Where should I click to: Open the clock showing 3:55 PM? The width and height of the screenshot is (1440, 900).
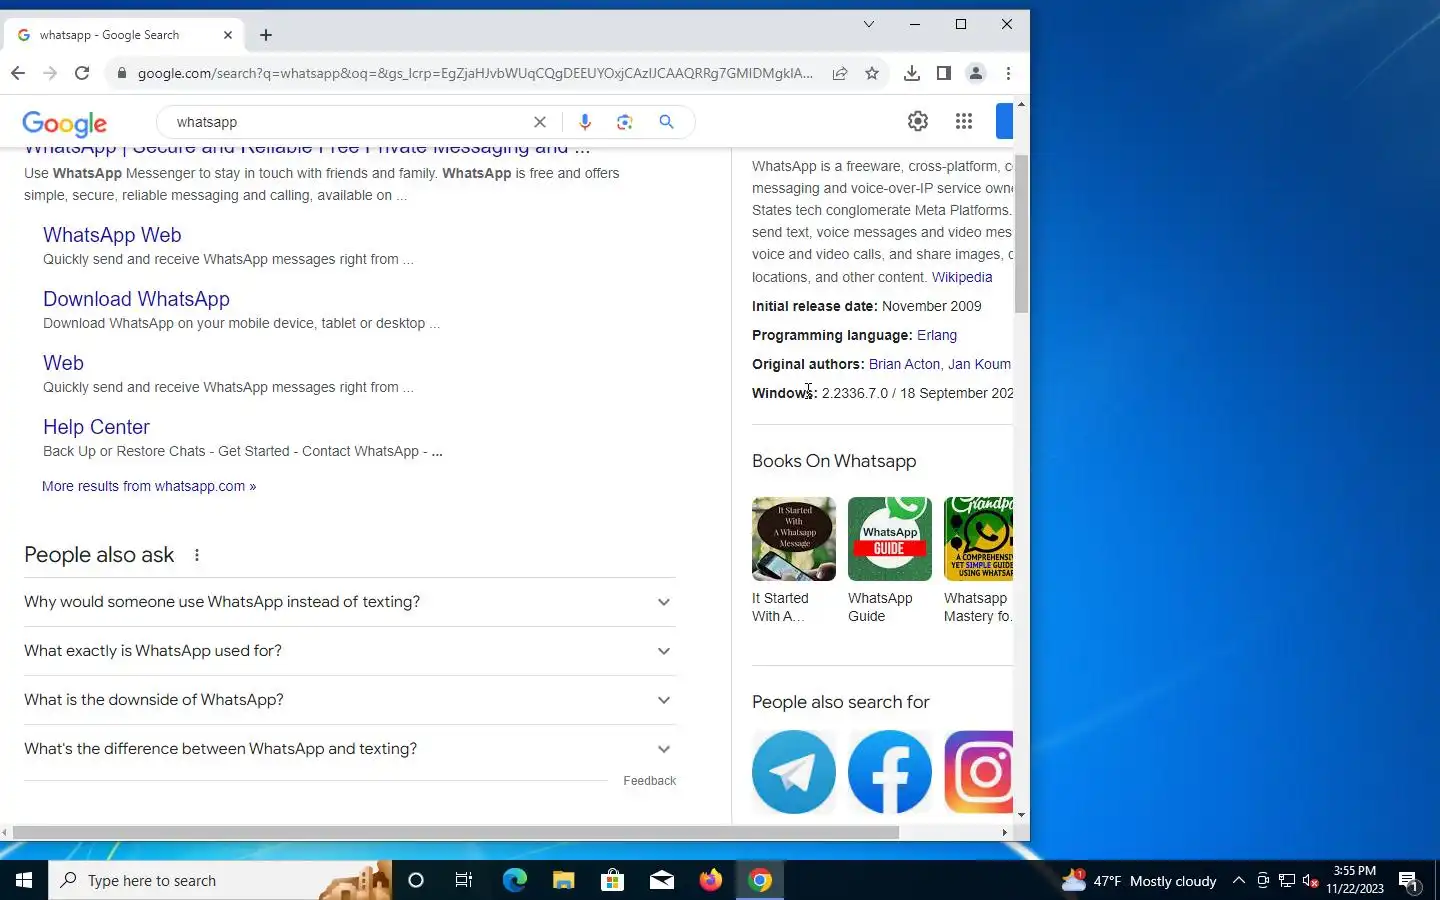(1355, 880)
